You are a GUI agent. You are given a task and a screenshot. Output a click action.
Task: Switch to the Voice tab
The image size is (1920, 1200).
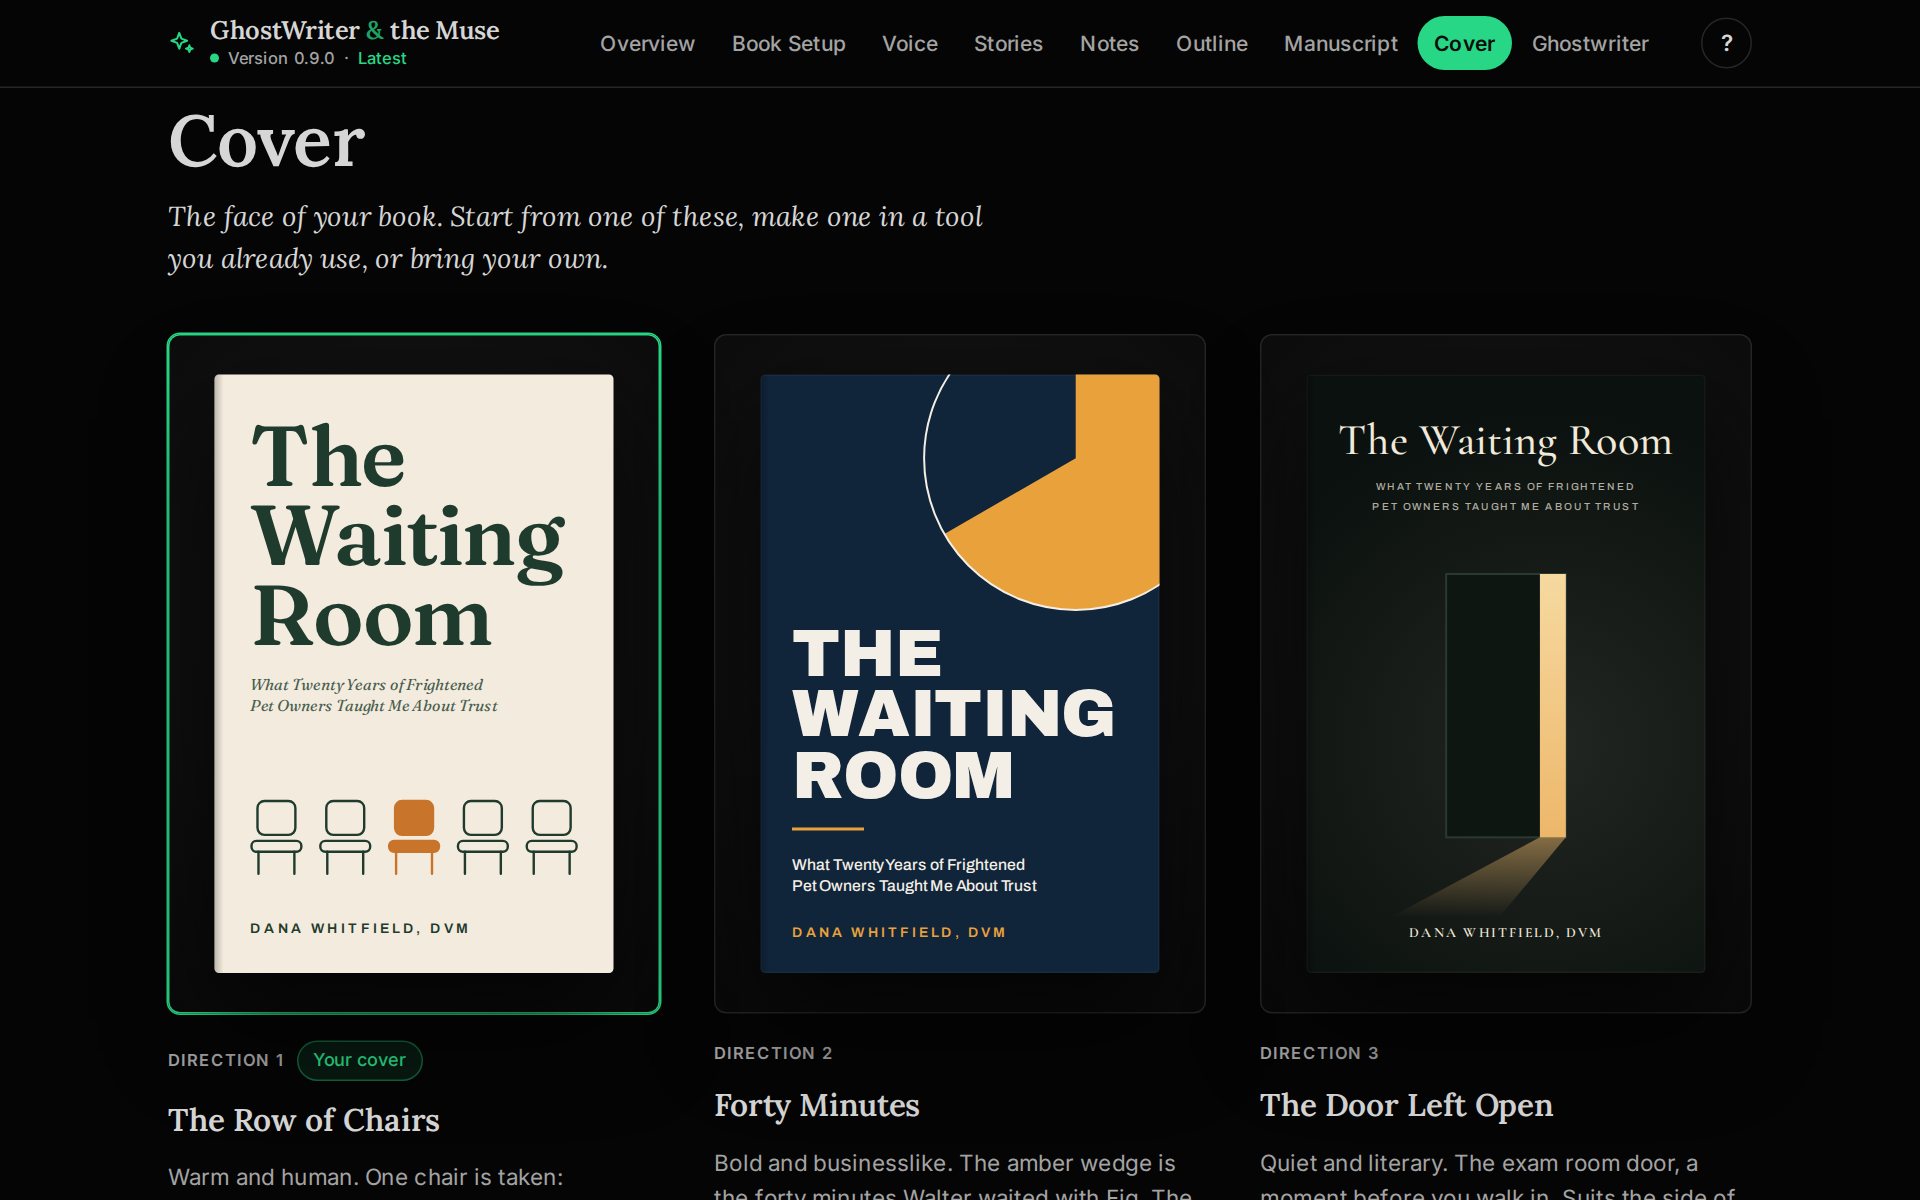pyautogui.click(x=910, y=43)
